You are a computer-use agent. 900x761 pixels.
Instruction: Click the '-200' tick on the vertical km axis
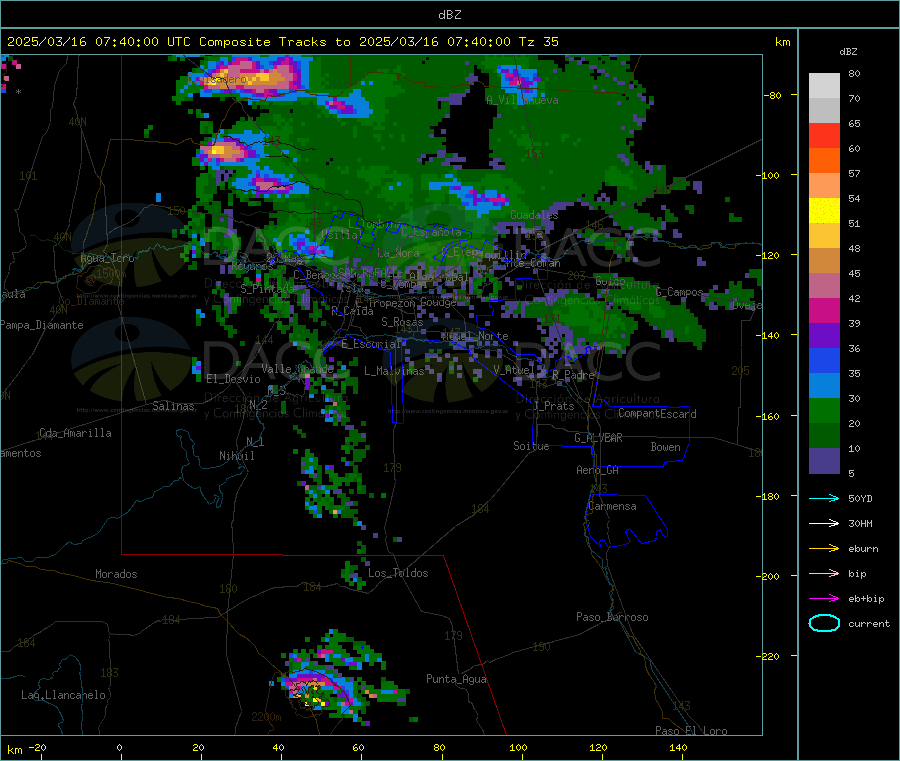pyautogui.click(x=769, y=576)
